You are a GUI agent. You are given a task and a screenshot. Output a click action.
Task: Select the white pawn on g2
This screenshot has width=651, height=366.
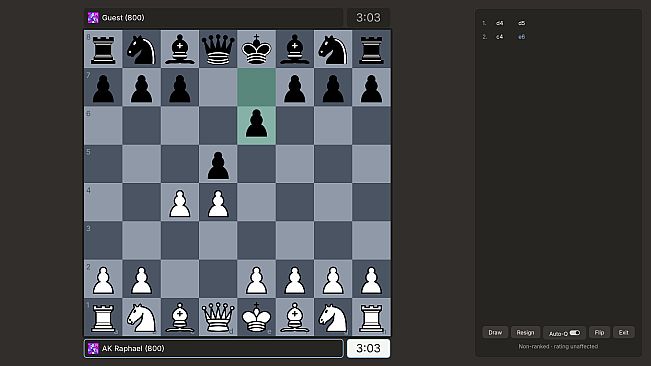(333, 279)
